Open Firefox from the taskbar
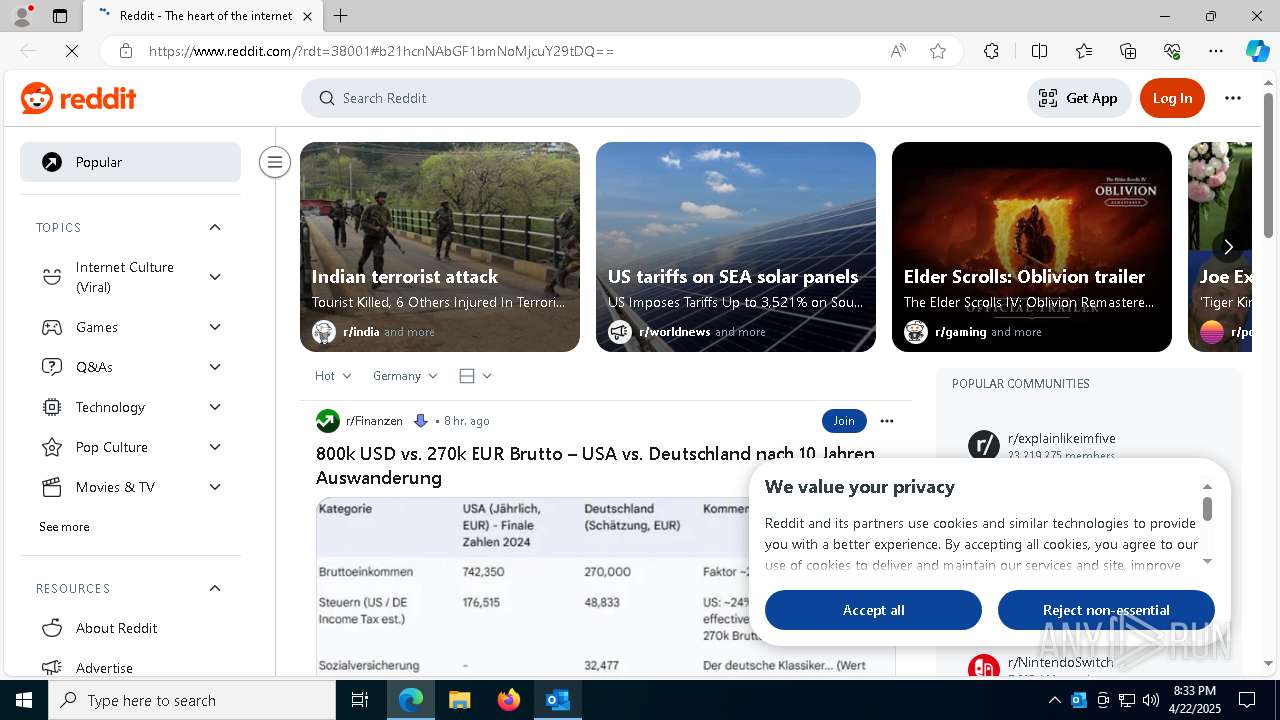Screen dimensions: 1280x720 (509, 700)
